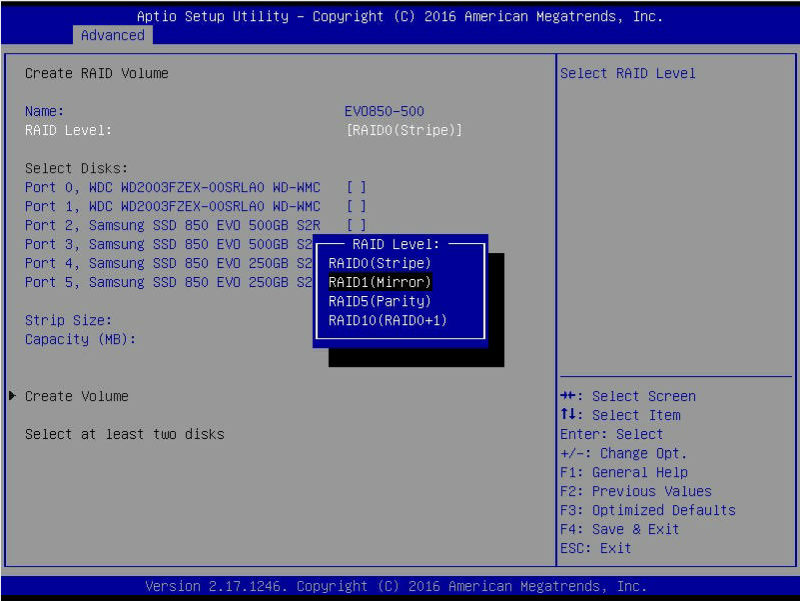
Task: Select the Port 1 WDC WD2003FZEX row
Action: pyautogui.click(x=172, y=206)
